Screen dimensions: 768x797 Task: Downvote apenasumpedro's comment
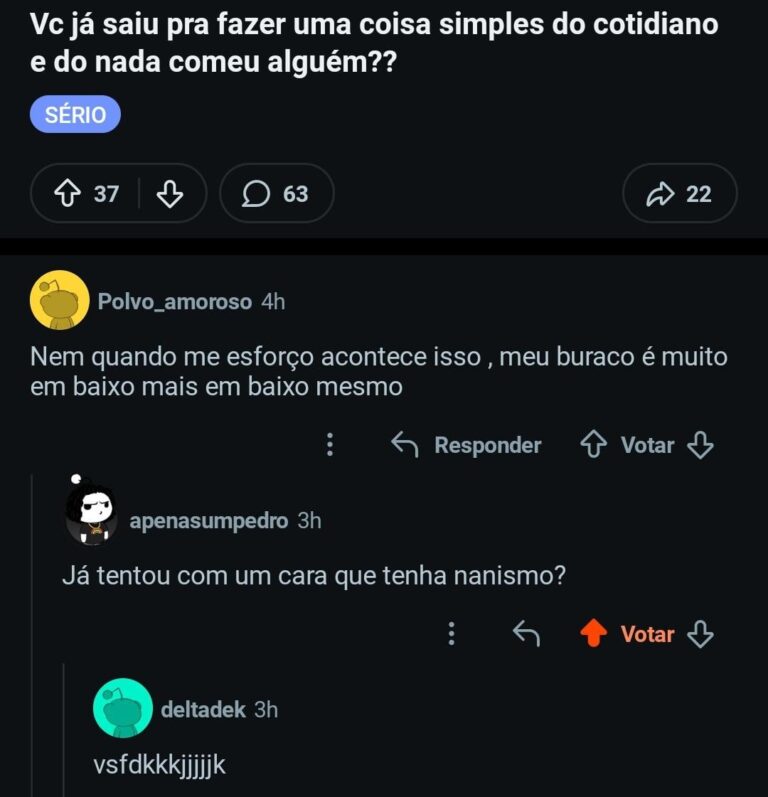pyautogui.click(x=701, y=633)
